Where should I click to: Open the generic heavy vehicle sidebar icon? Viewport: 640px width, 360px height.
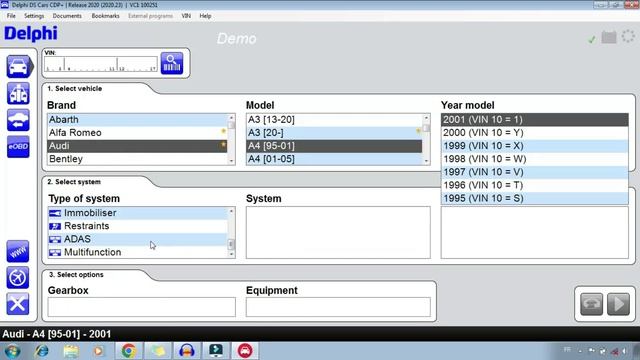pyautogui.click(x=18, y=93)
